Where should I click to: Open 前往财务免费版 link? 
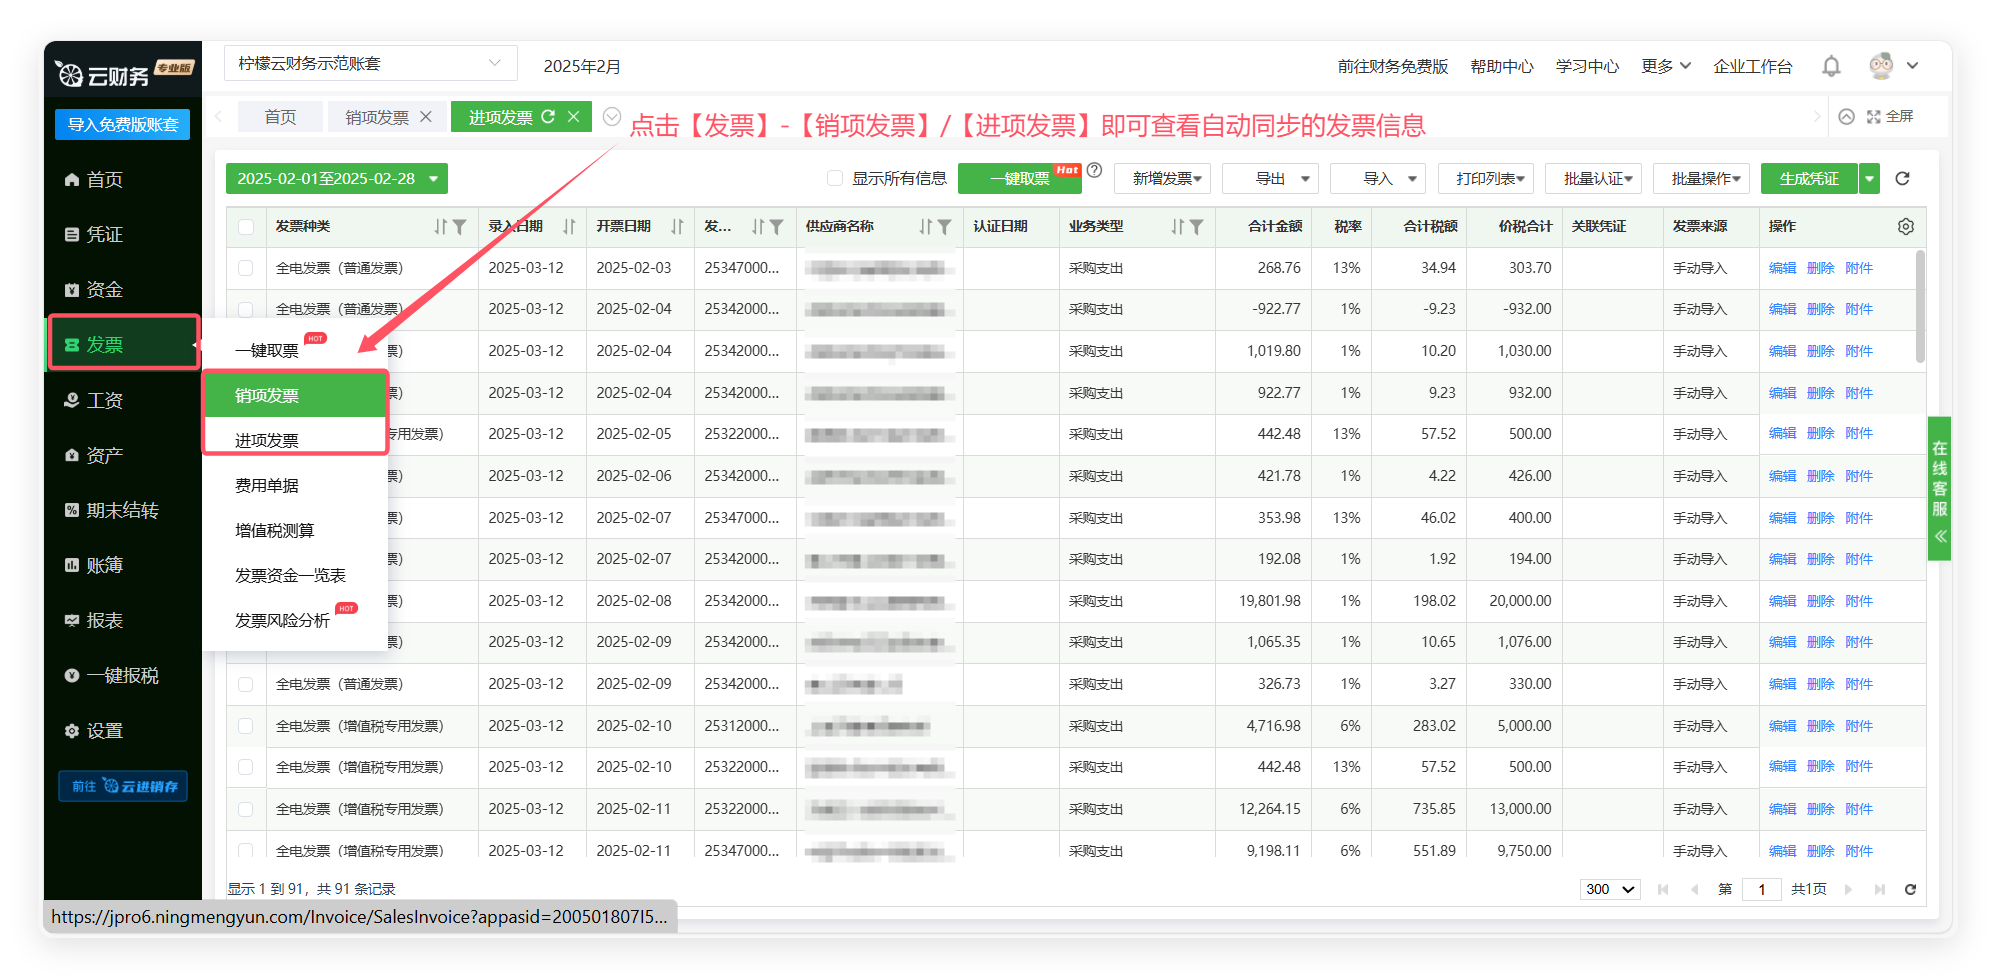tap(1393, 66)
